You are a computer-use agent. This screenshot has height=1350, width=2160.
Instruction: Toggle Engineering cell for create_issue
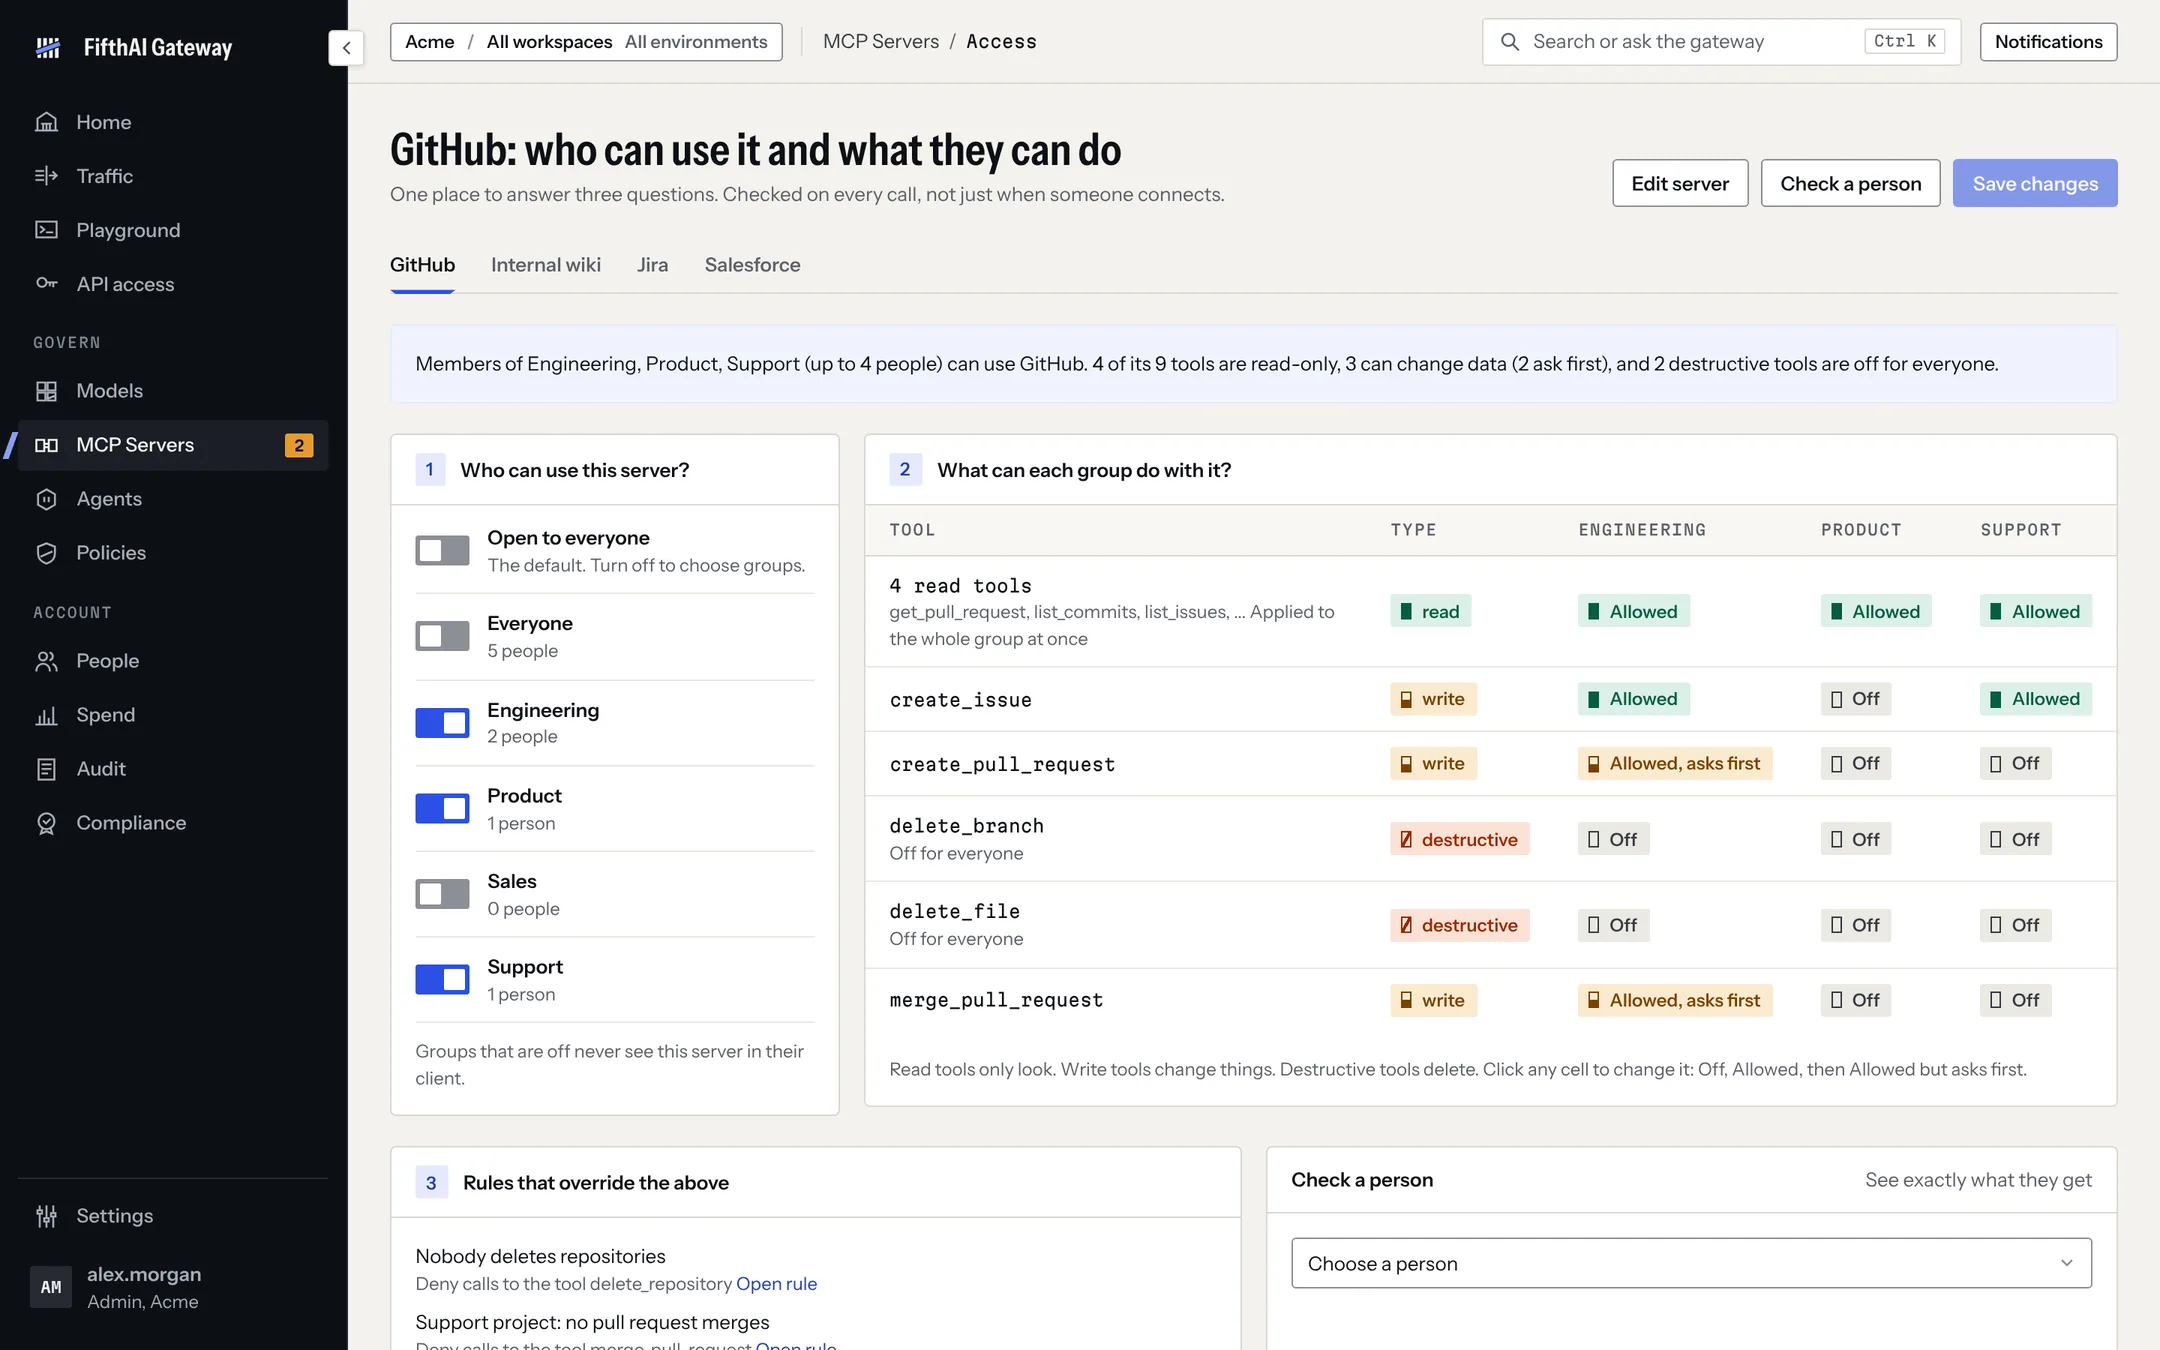[x=1634, y=699]
